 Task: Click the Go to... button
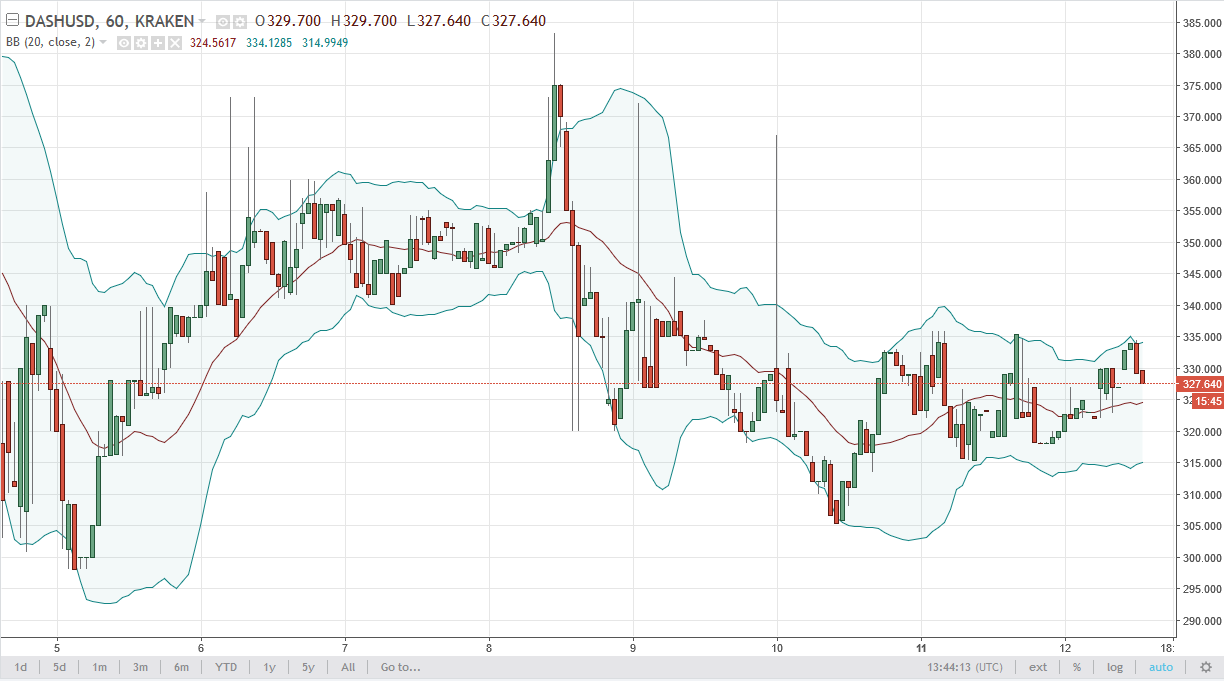(400, 667)
